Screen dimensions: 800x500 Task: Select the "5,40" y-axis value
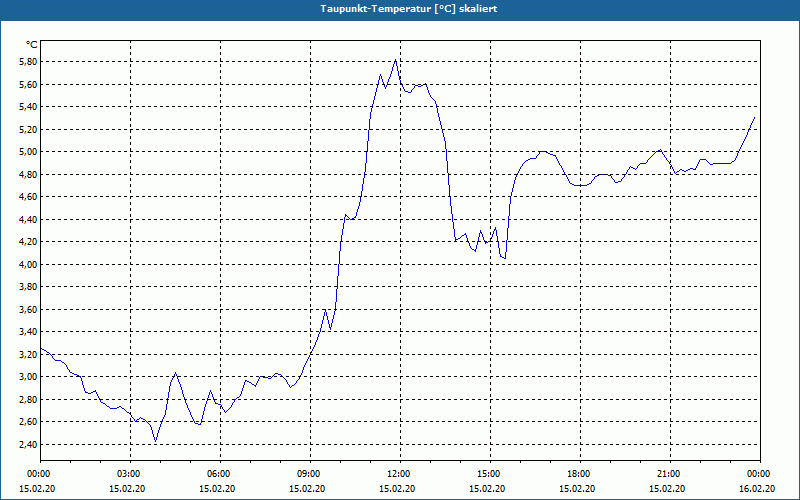(x=29, y=107)
